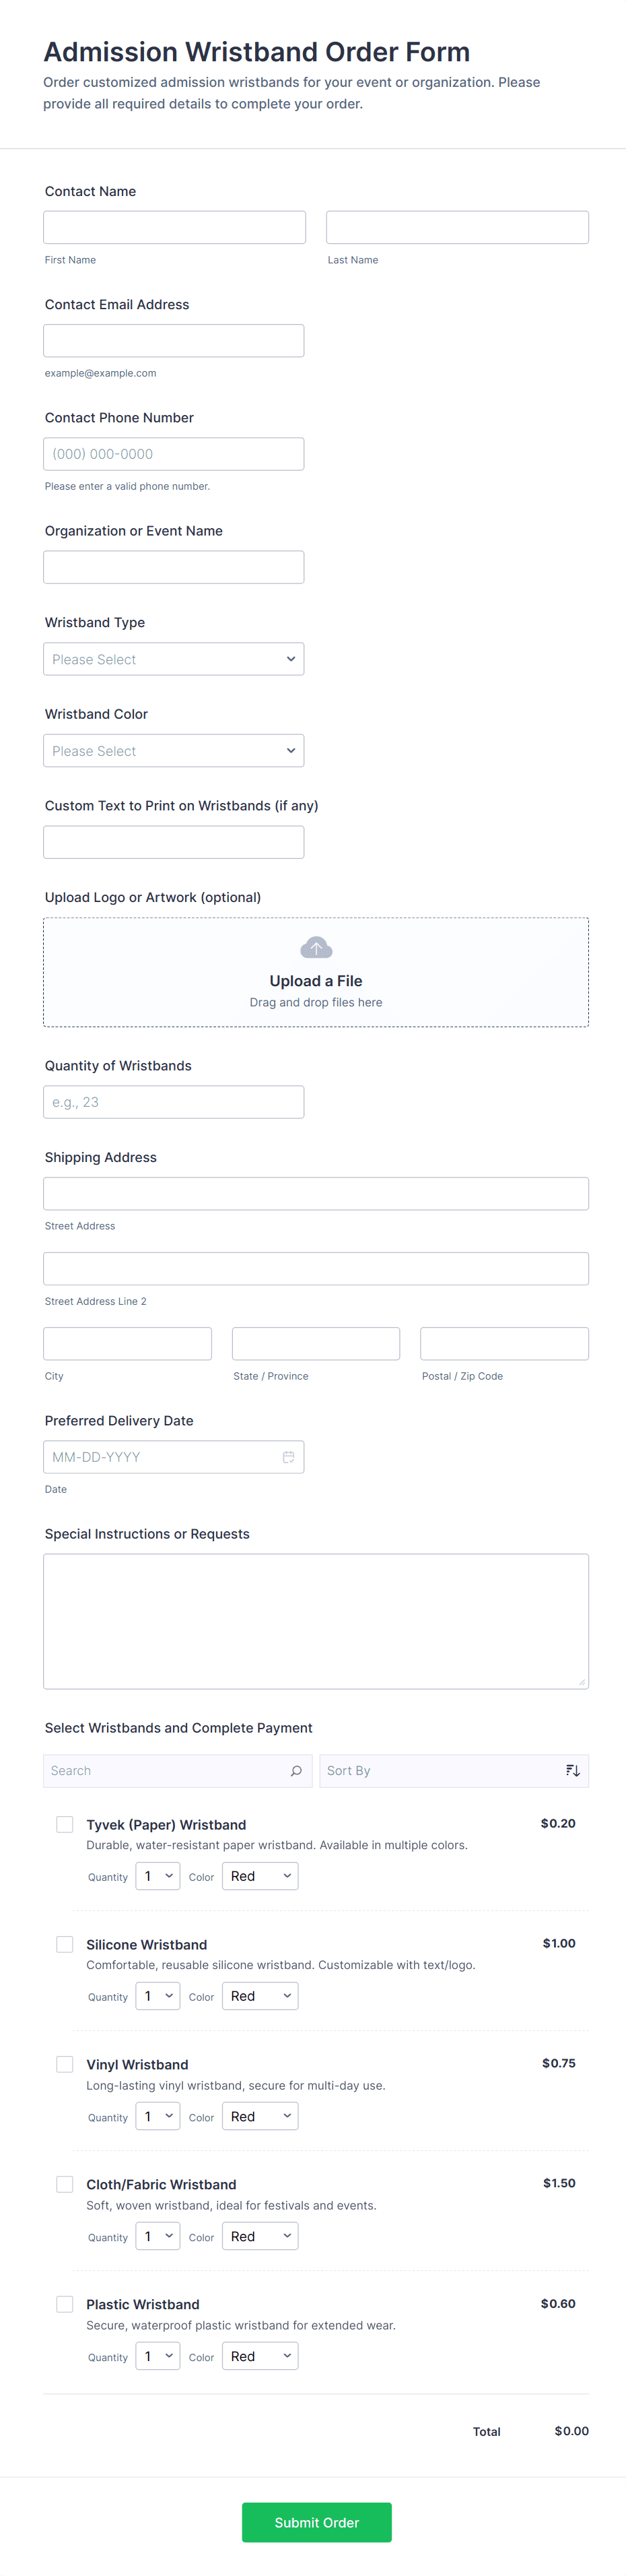Open Tyvek Wristband color dropdown
The width and height of the screenshot is (626, 2576).
[x=260, y=1876]
